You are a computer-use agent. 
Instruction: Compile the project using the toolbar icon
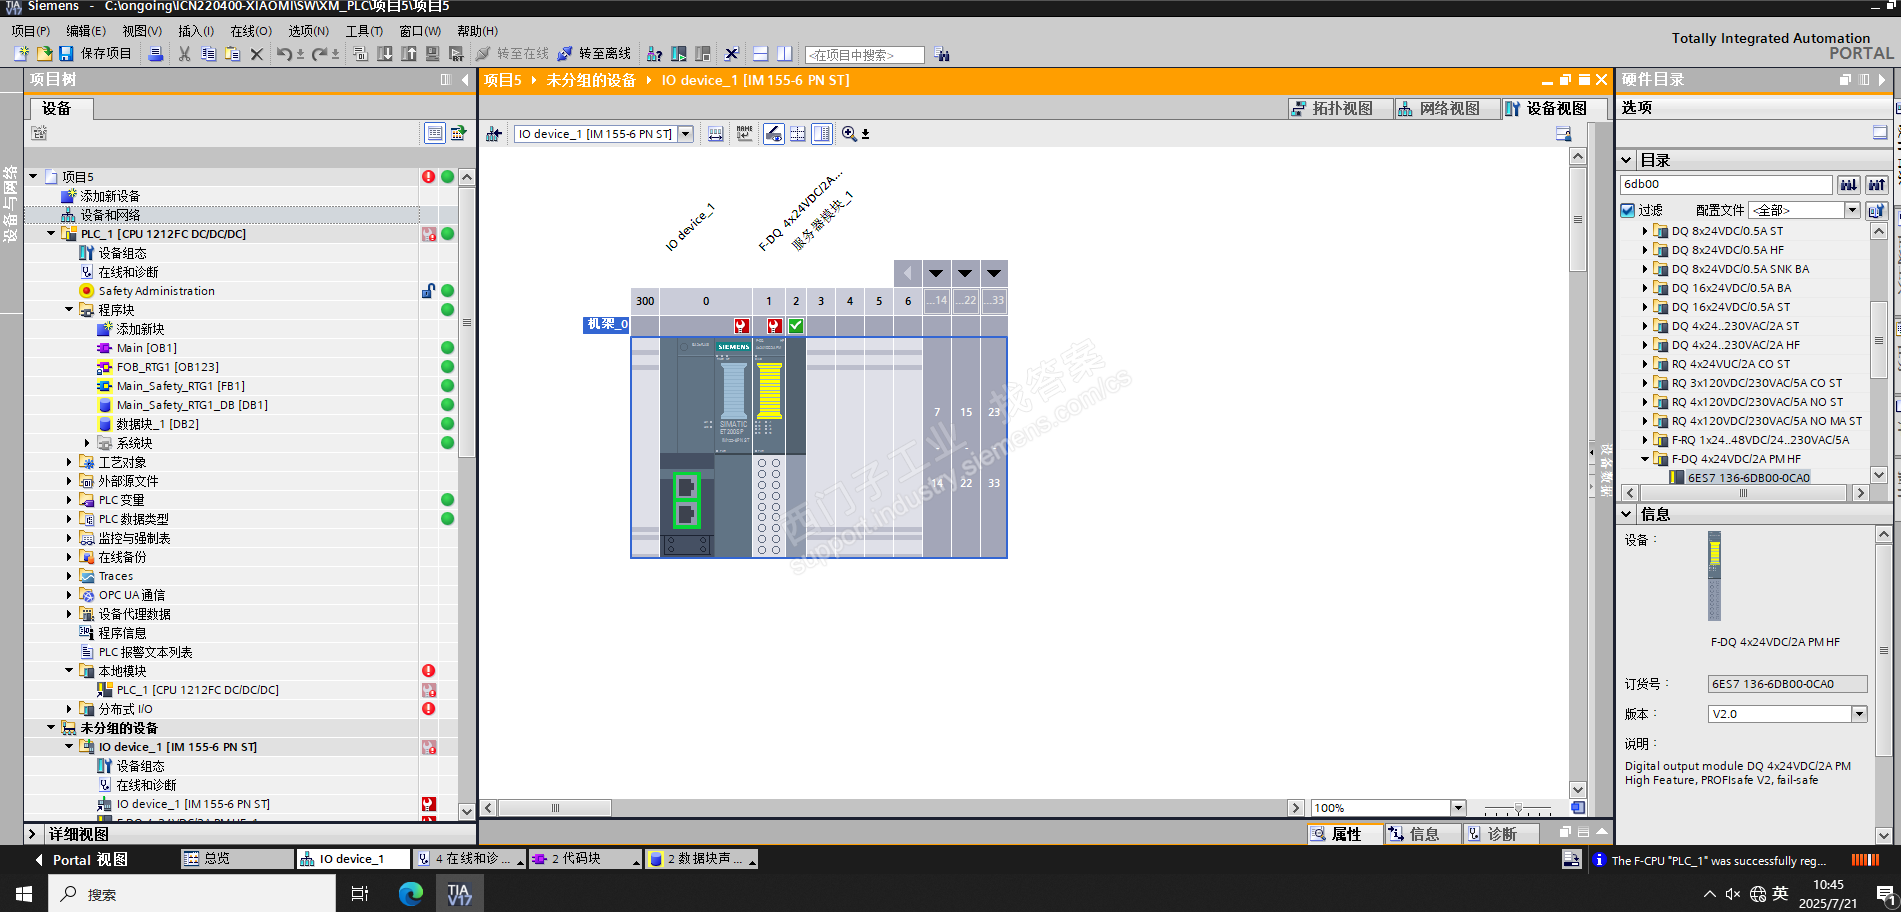click(x=361, y=54)
